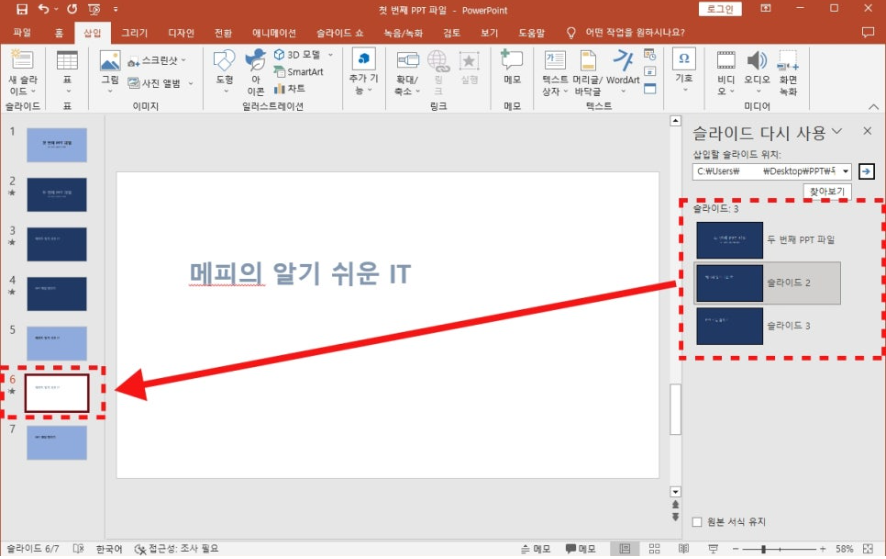Select slide 7 thumbnail in panel
The height and width of the screenshot is (559, 886).
[x=57, y=443]
